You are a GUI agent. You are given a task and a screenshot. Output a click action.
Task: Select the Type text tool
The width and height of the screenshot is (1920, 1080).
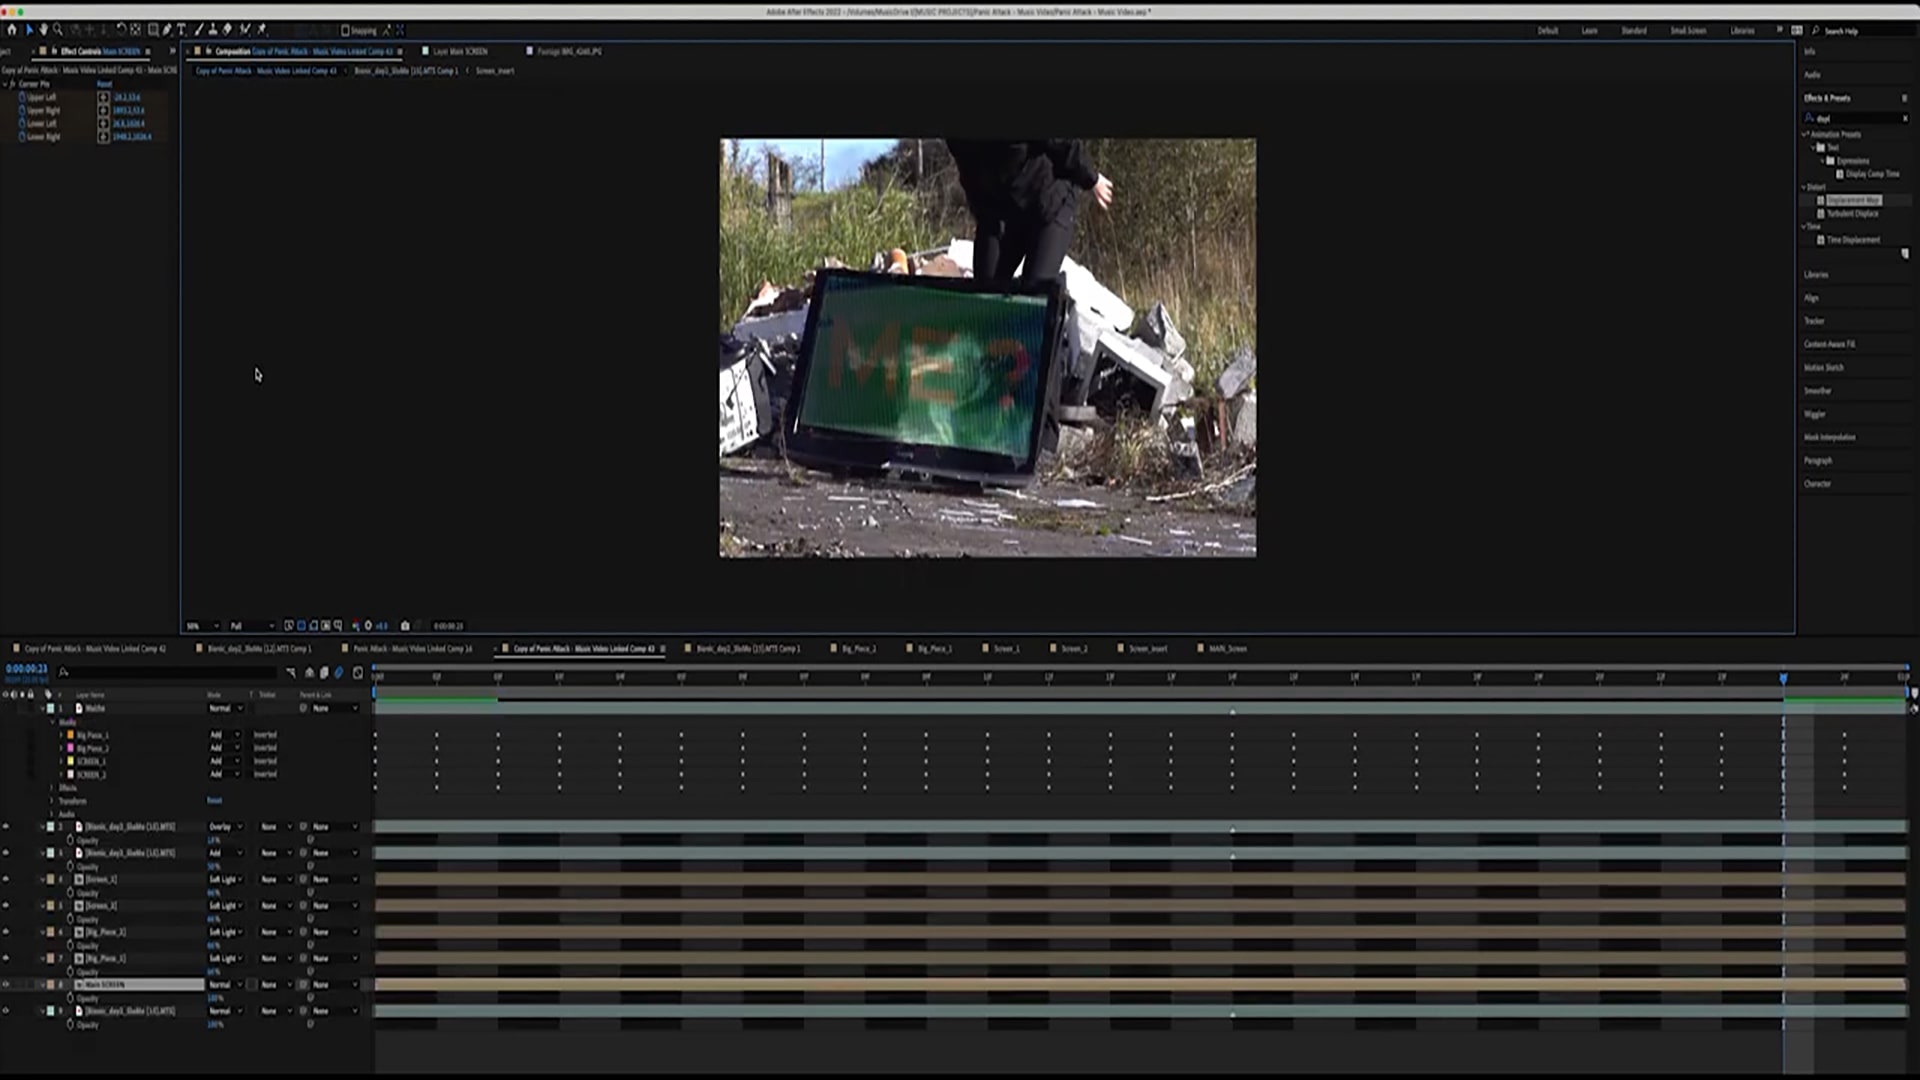181,30
